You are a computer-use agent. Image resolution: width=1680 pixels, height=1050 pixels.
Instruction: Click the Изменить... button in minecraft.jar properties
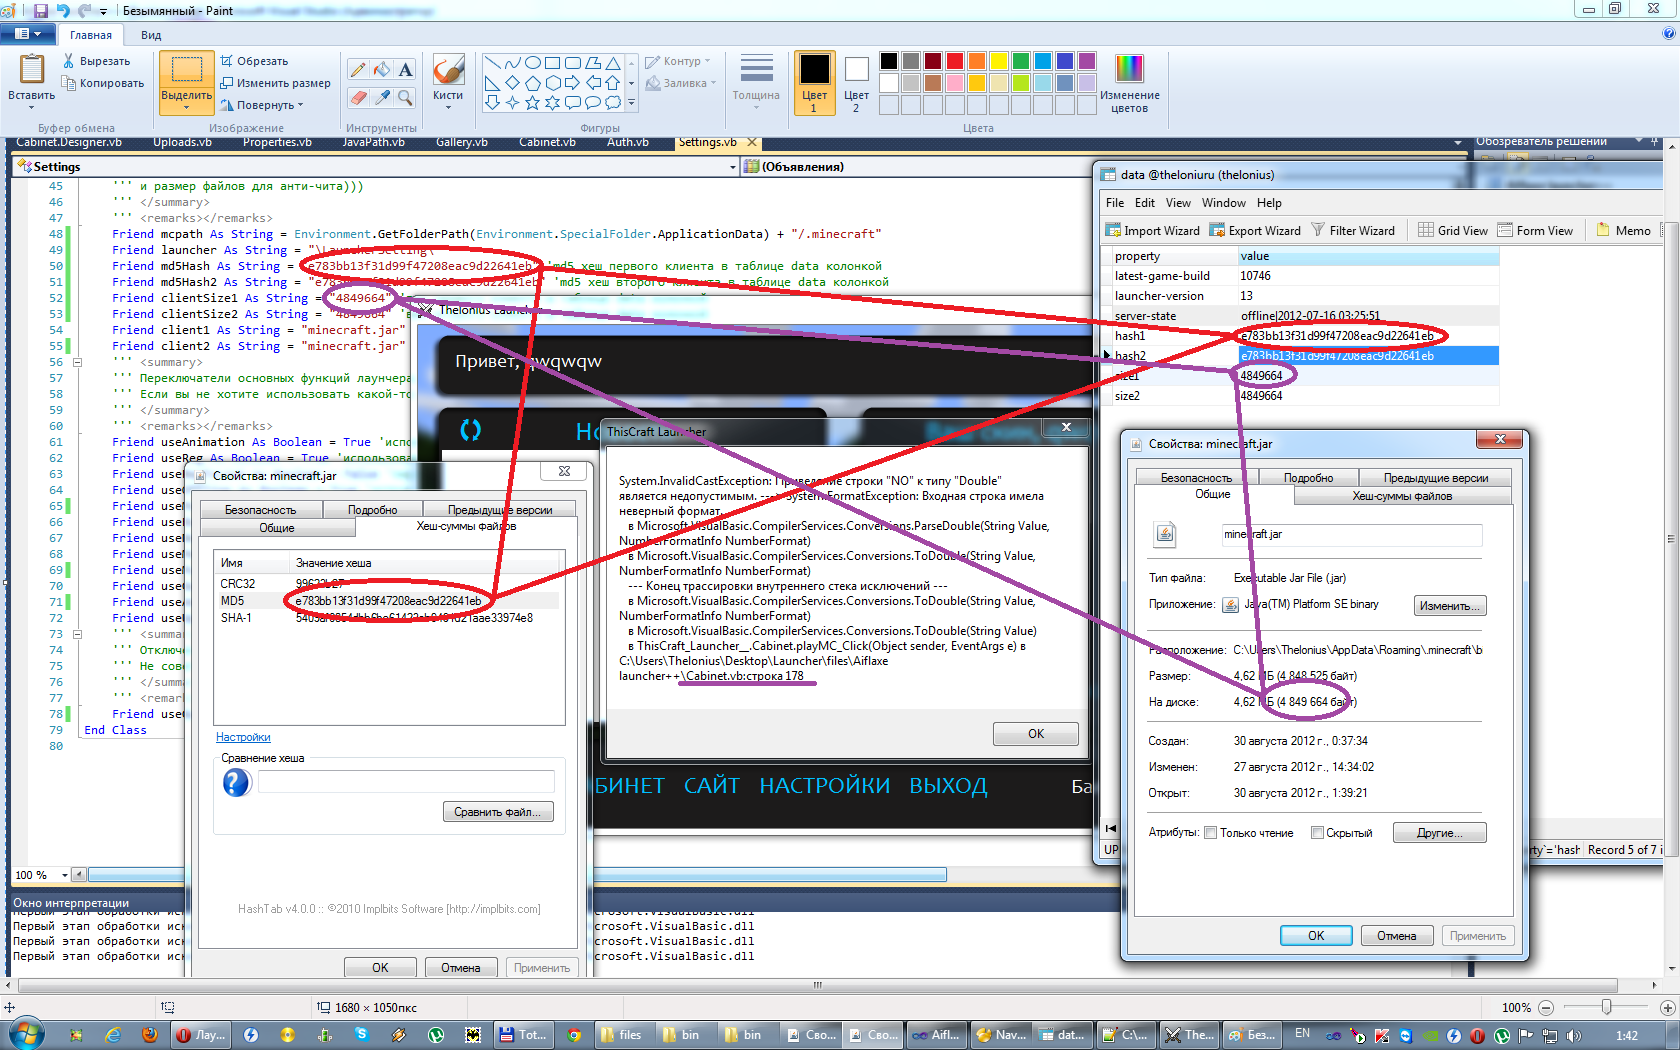(1450, 606)
